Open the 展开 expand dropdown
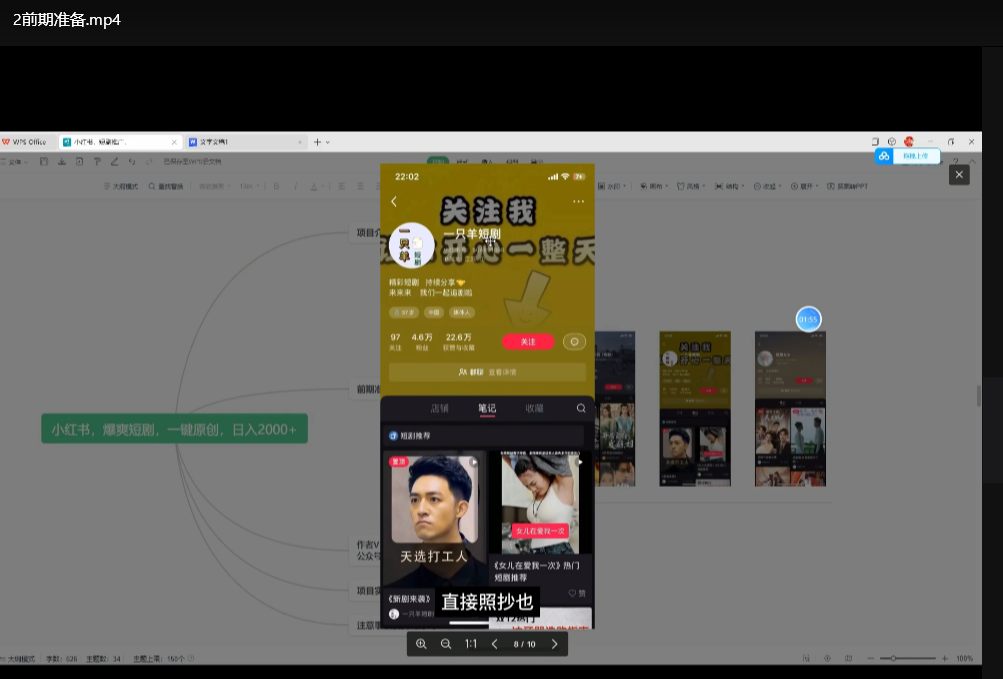Viewport: 1003px width, 679px height. click(805, 186)
